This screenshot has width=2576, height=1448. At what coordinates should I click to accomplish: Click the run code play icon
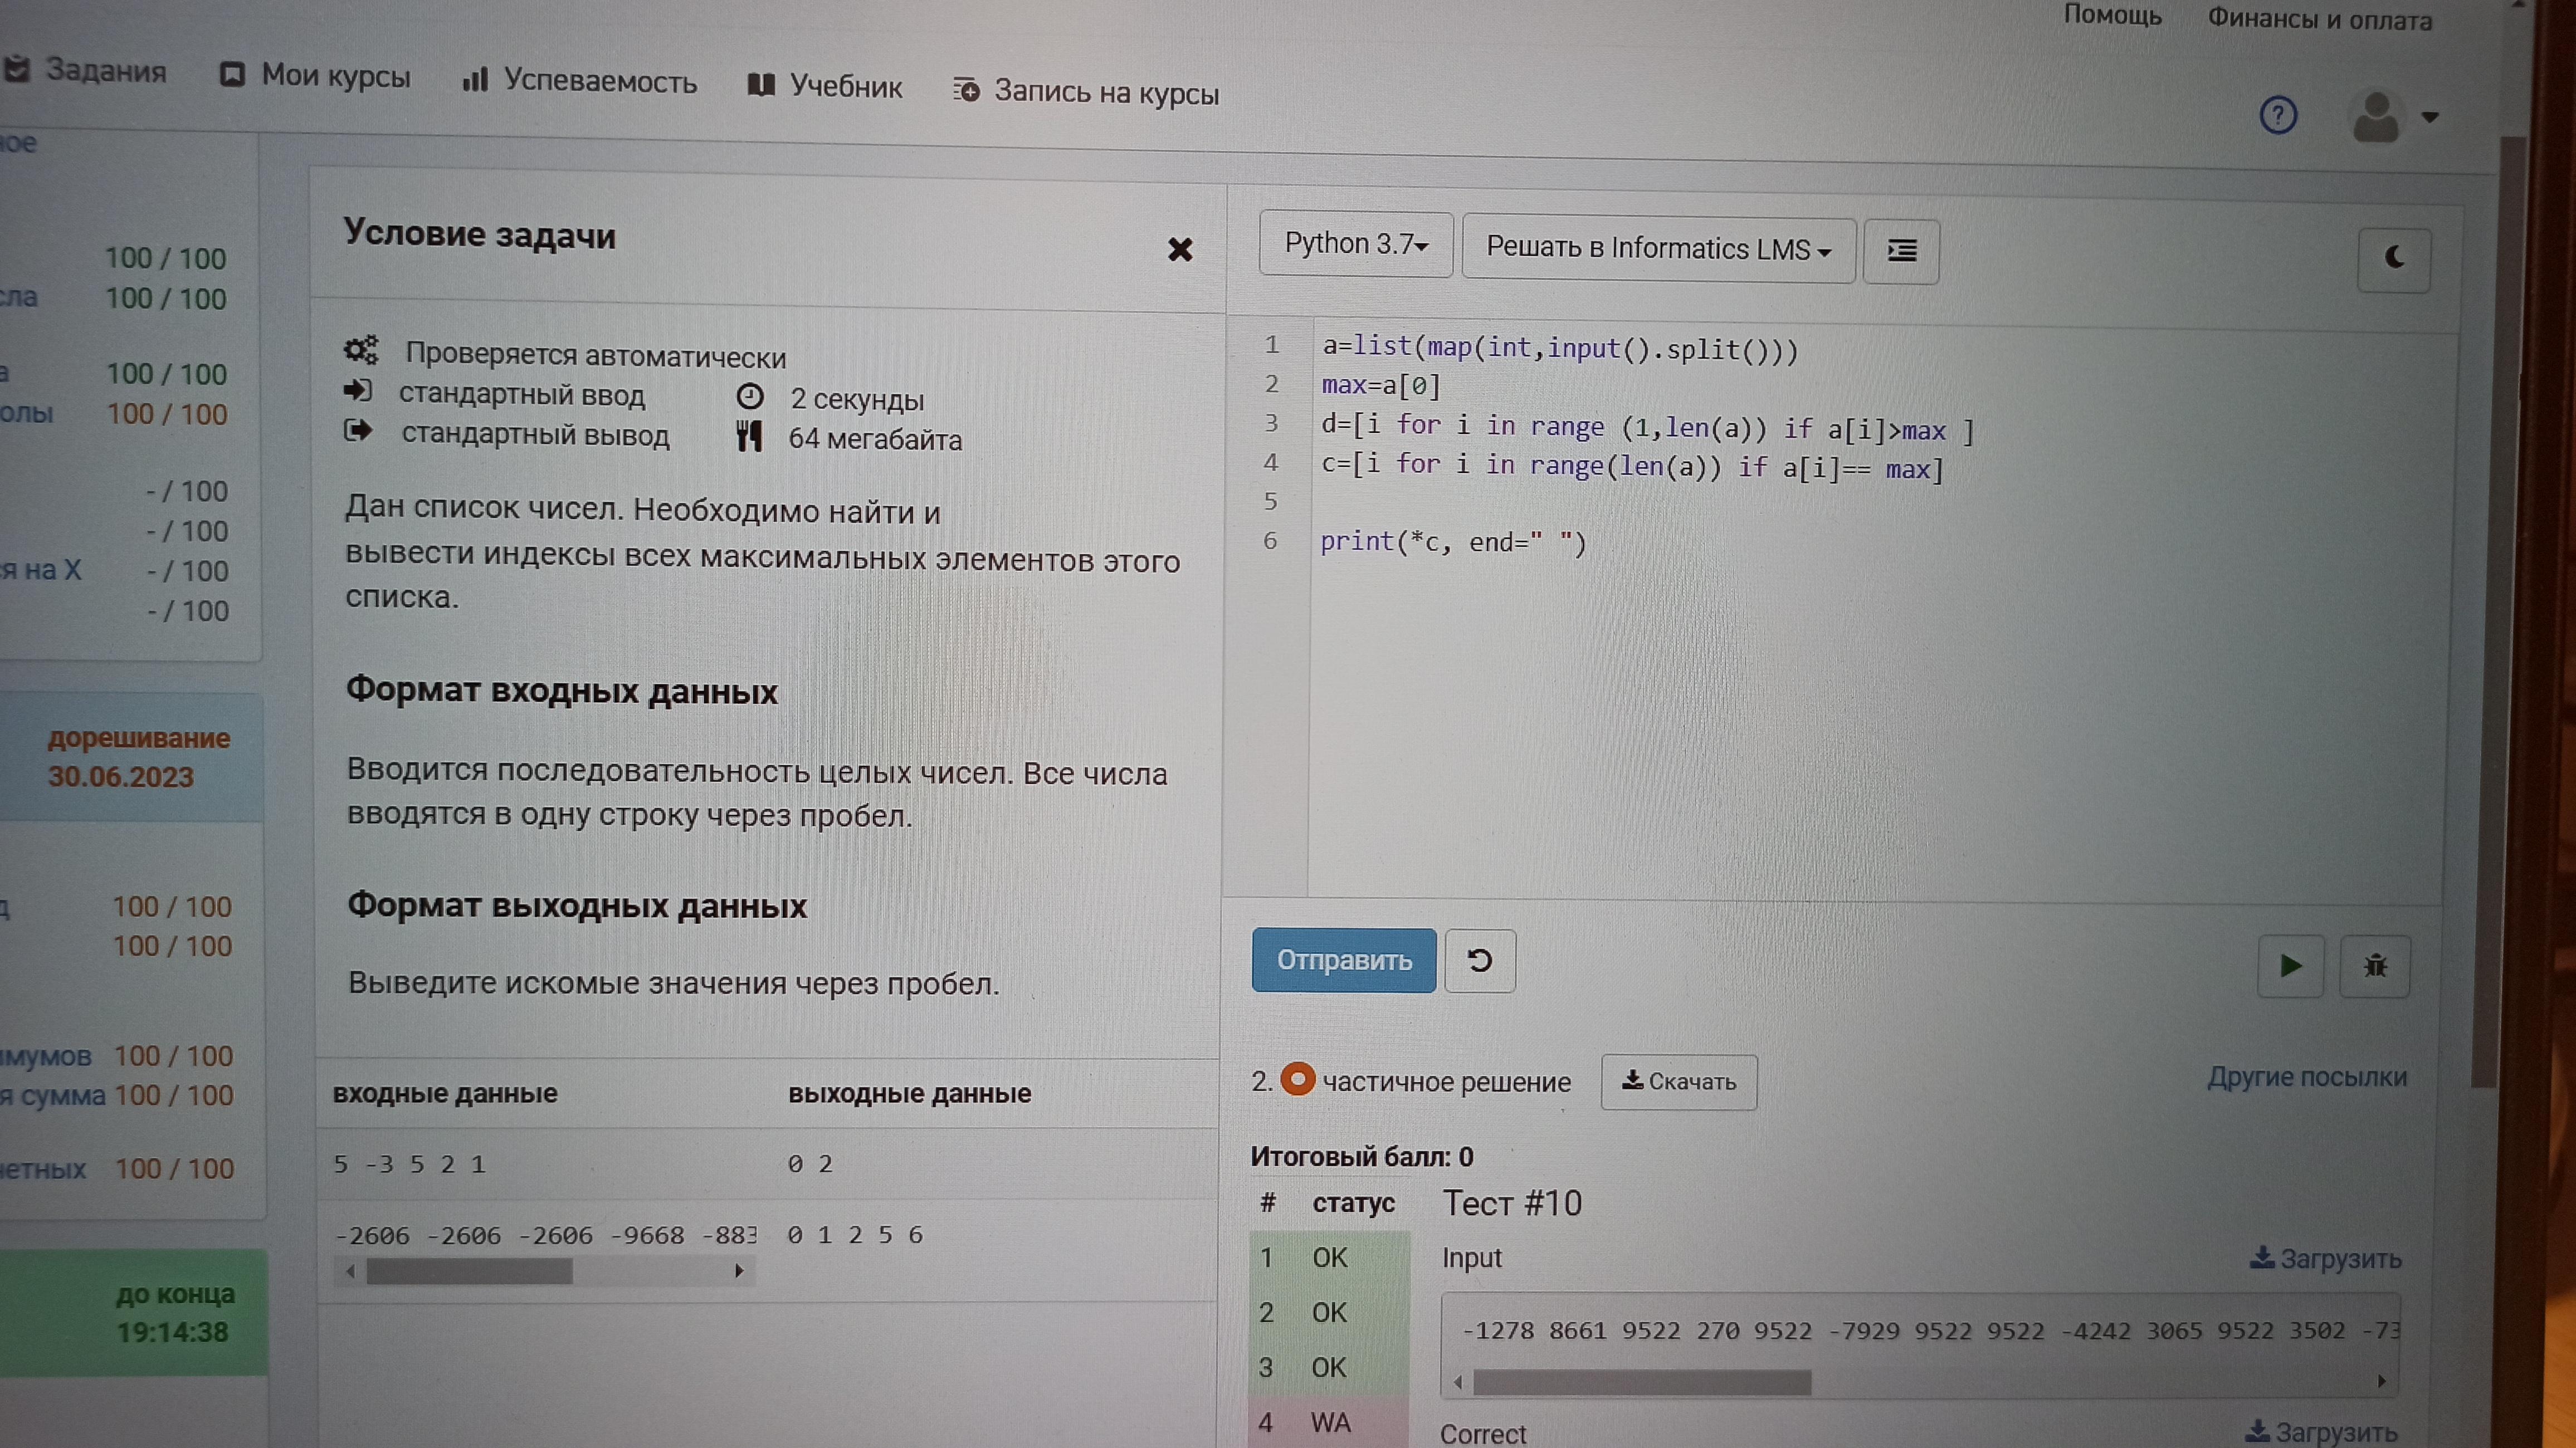click(x=2290, y=966)
